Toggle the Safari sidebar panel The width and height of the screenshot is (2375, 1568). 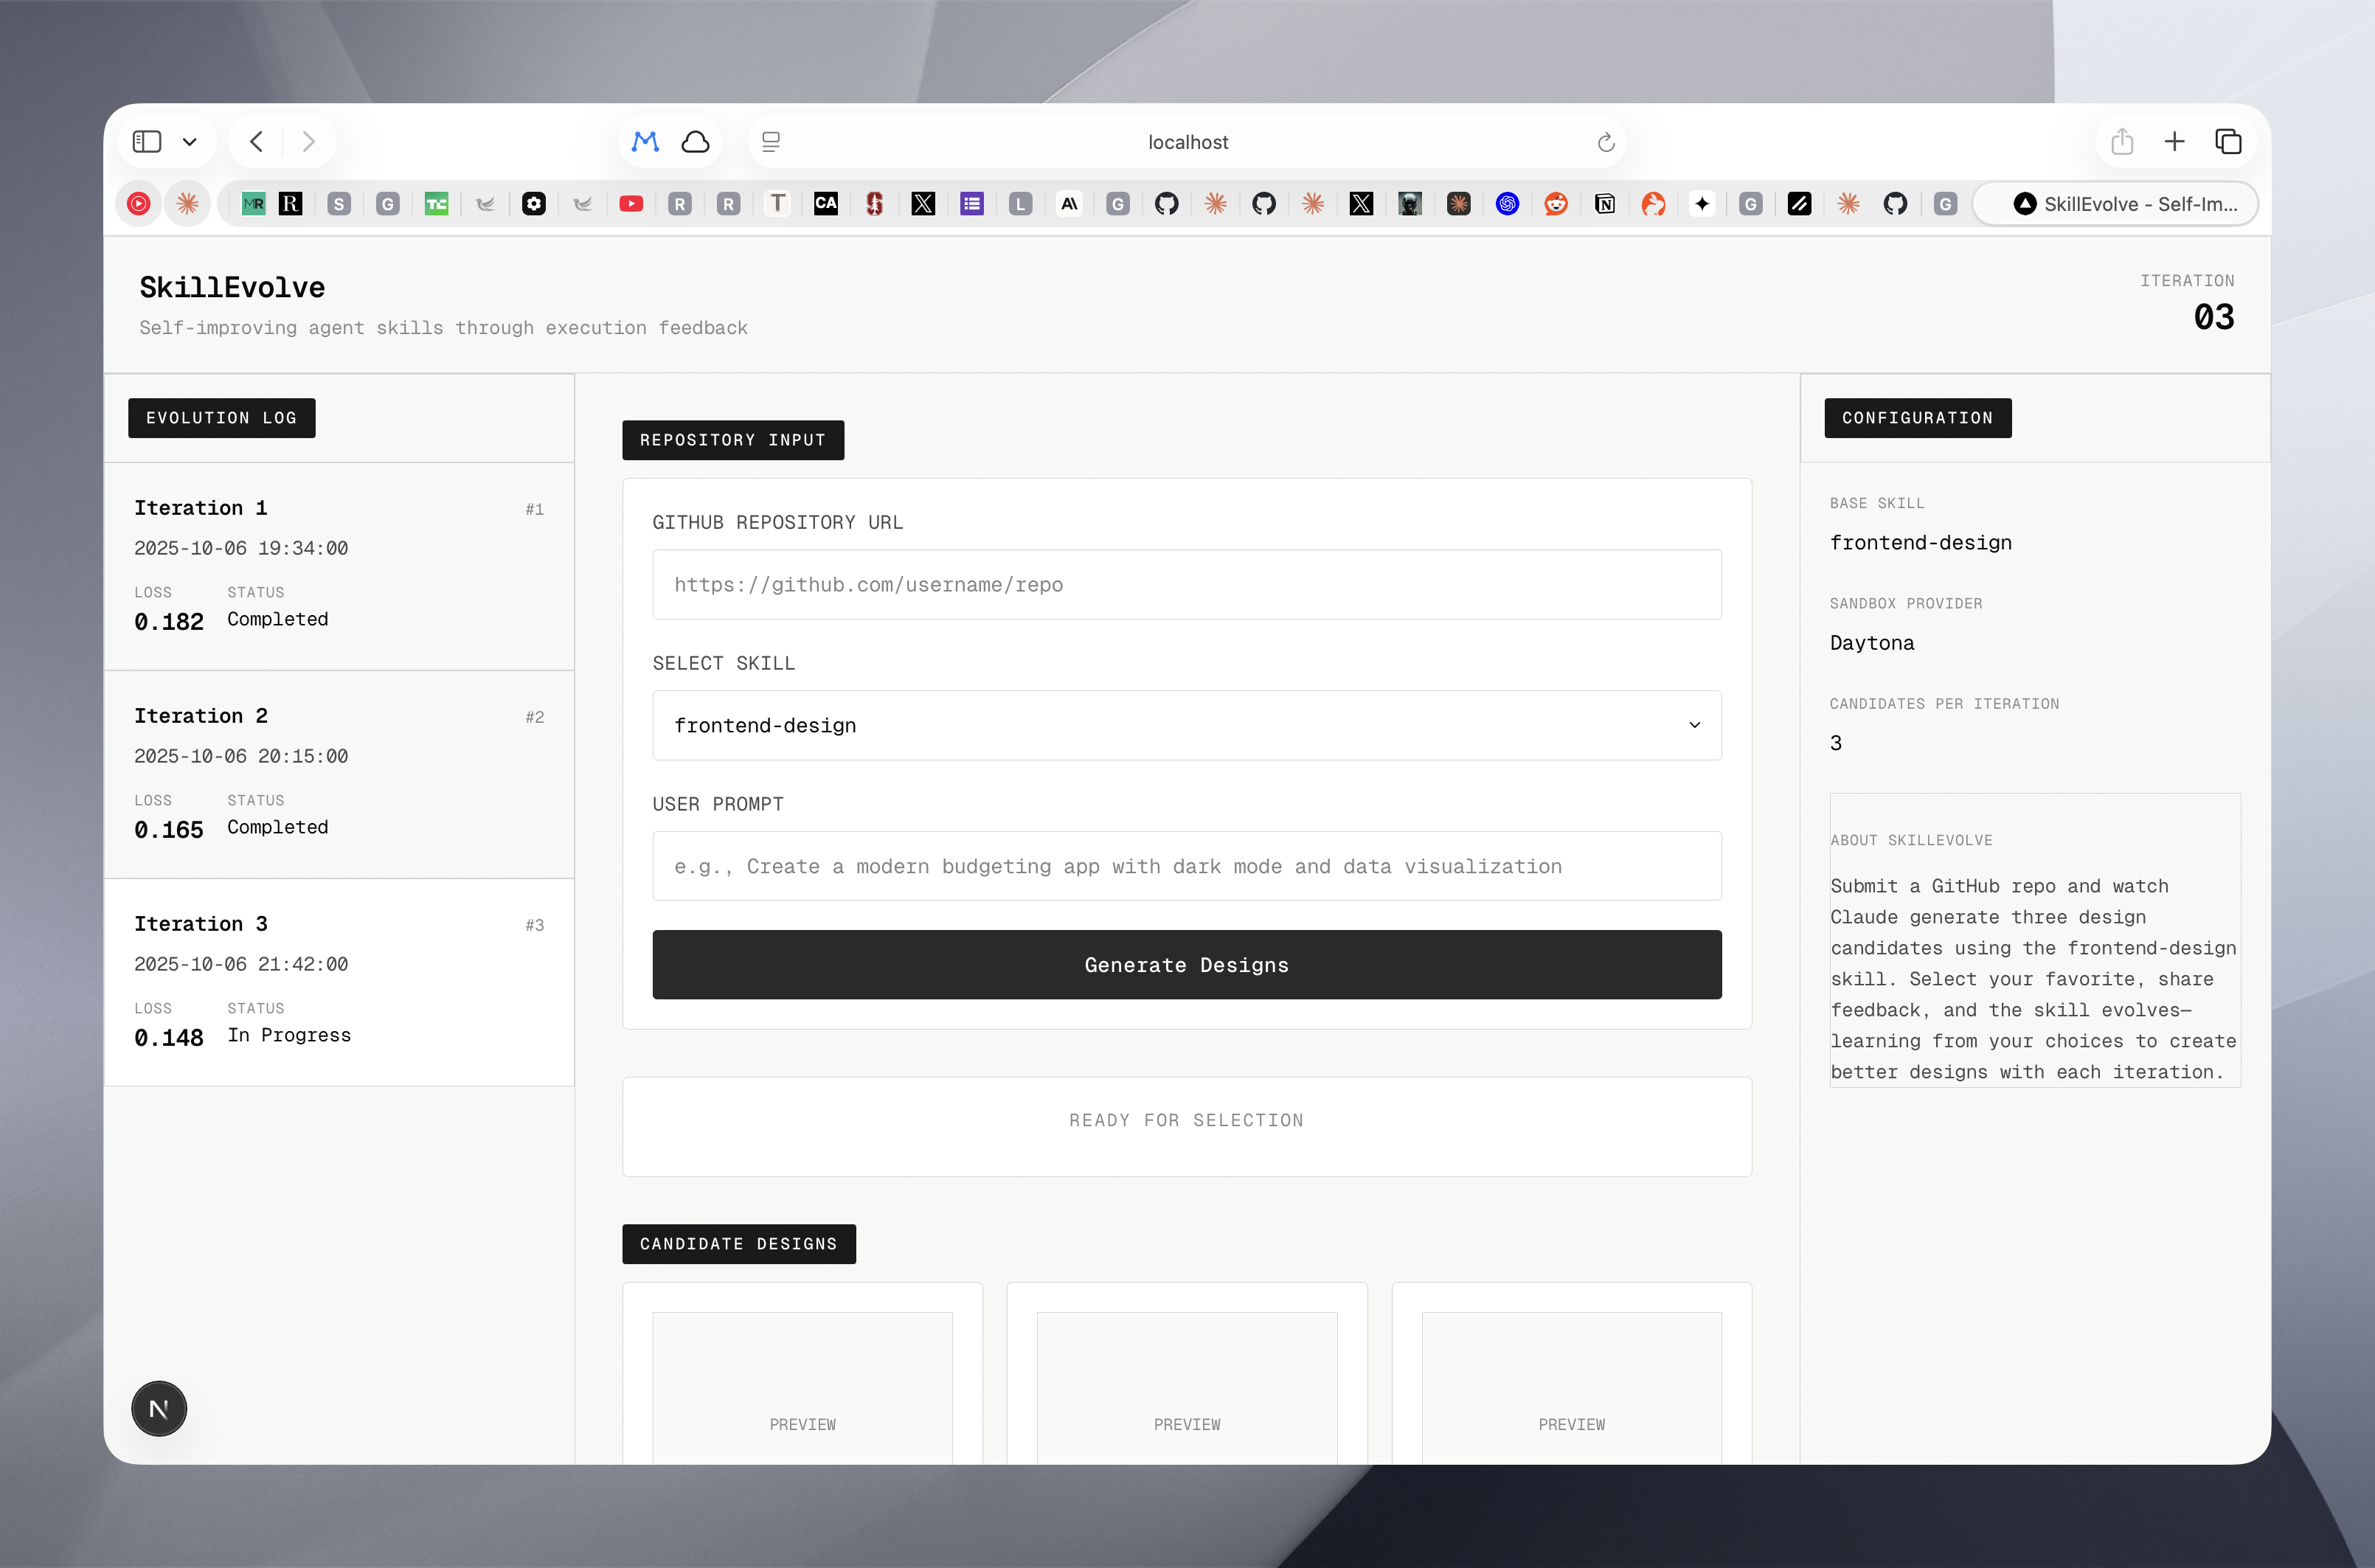[x=147, y=142]
